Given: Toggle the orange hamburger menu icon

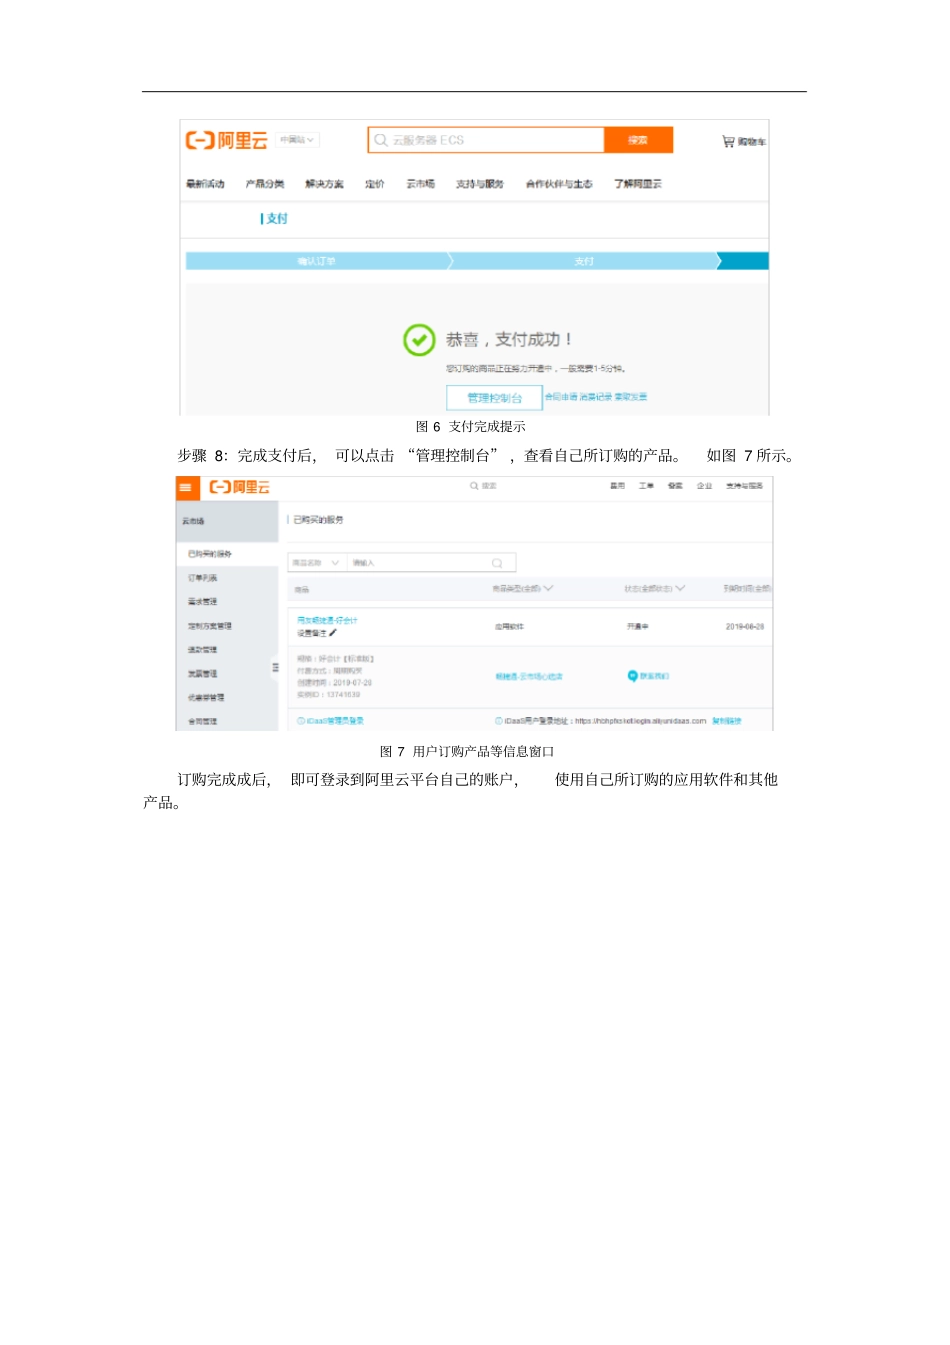Looking at the screenshot, I should (186, 487).
